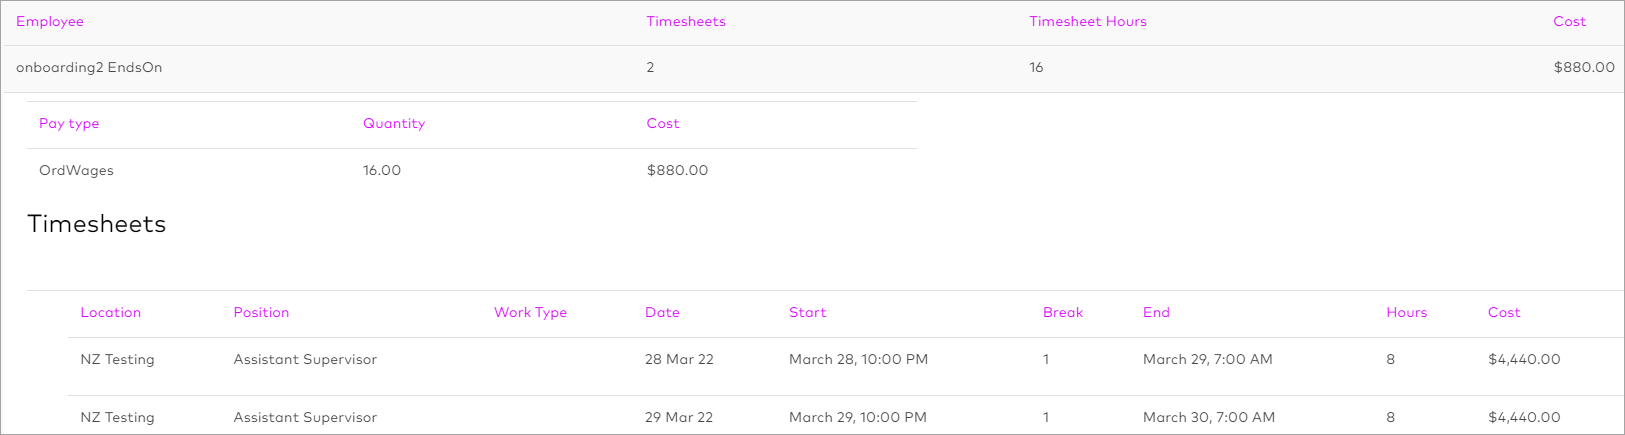Click the Date column header
This screenshot has width=1625, height=435.
[662, 313]
